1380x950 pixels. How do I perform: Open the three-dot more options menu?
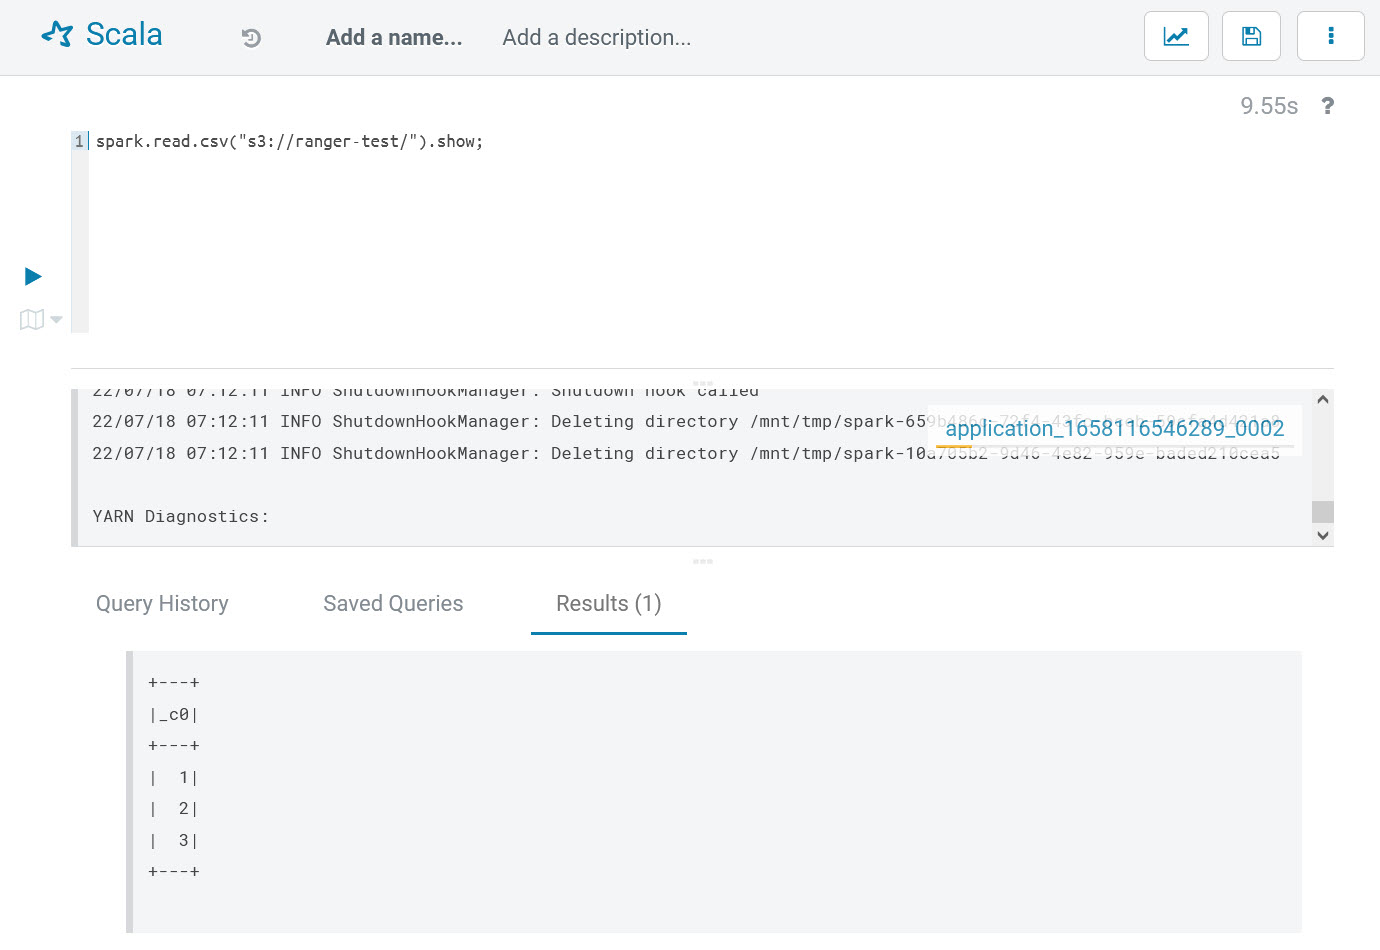(x=1330, y=37)
